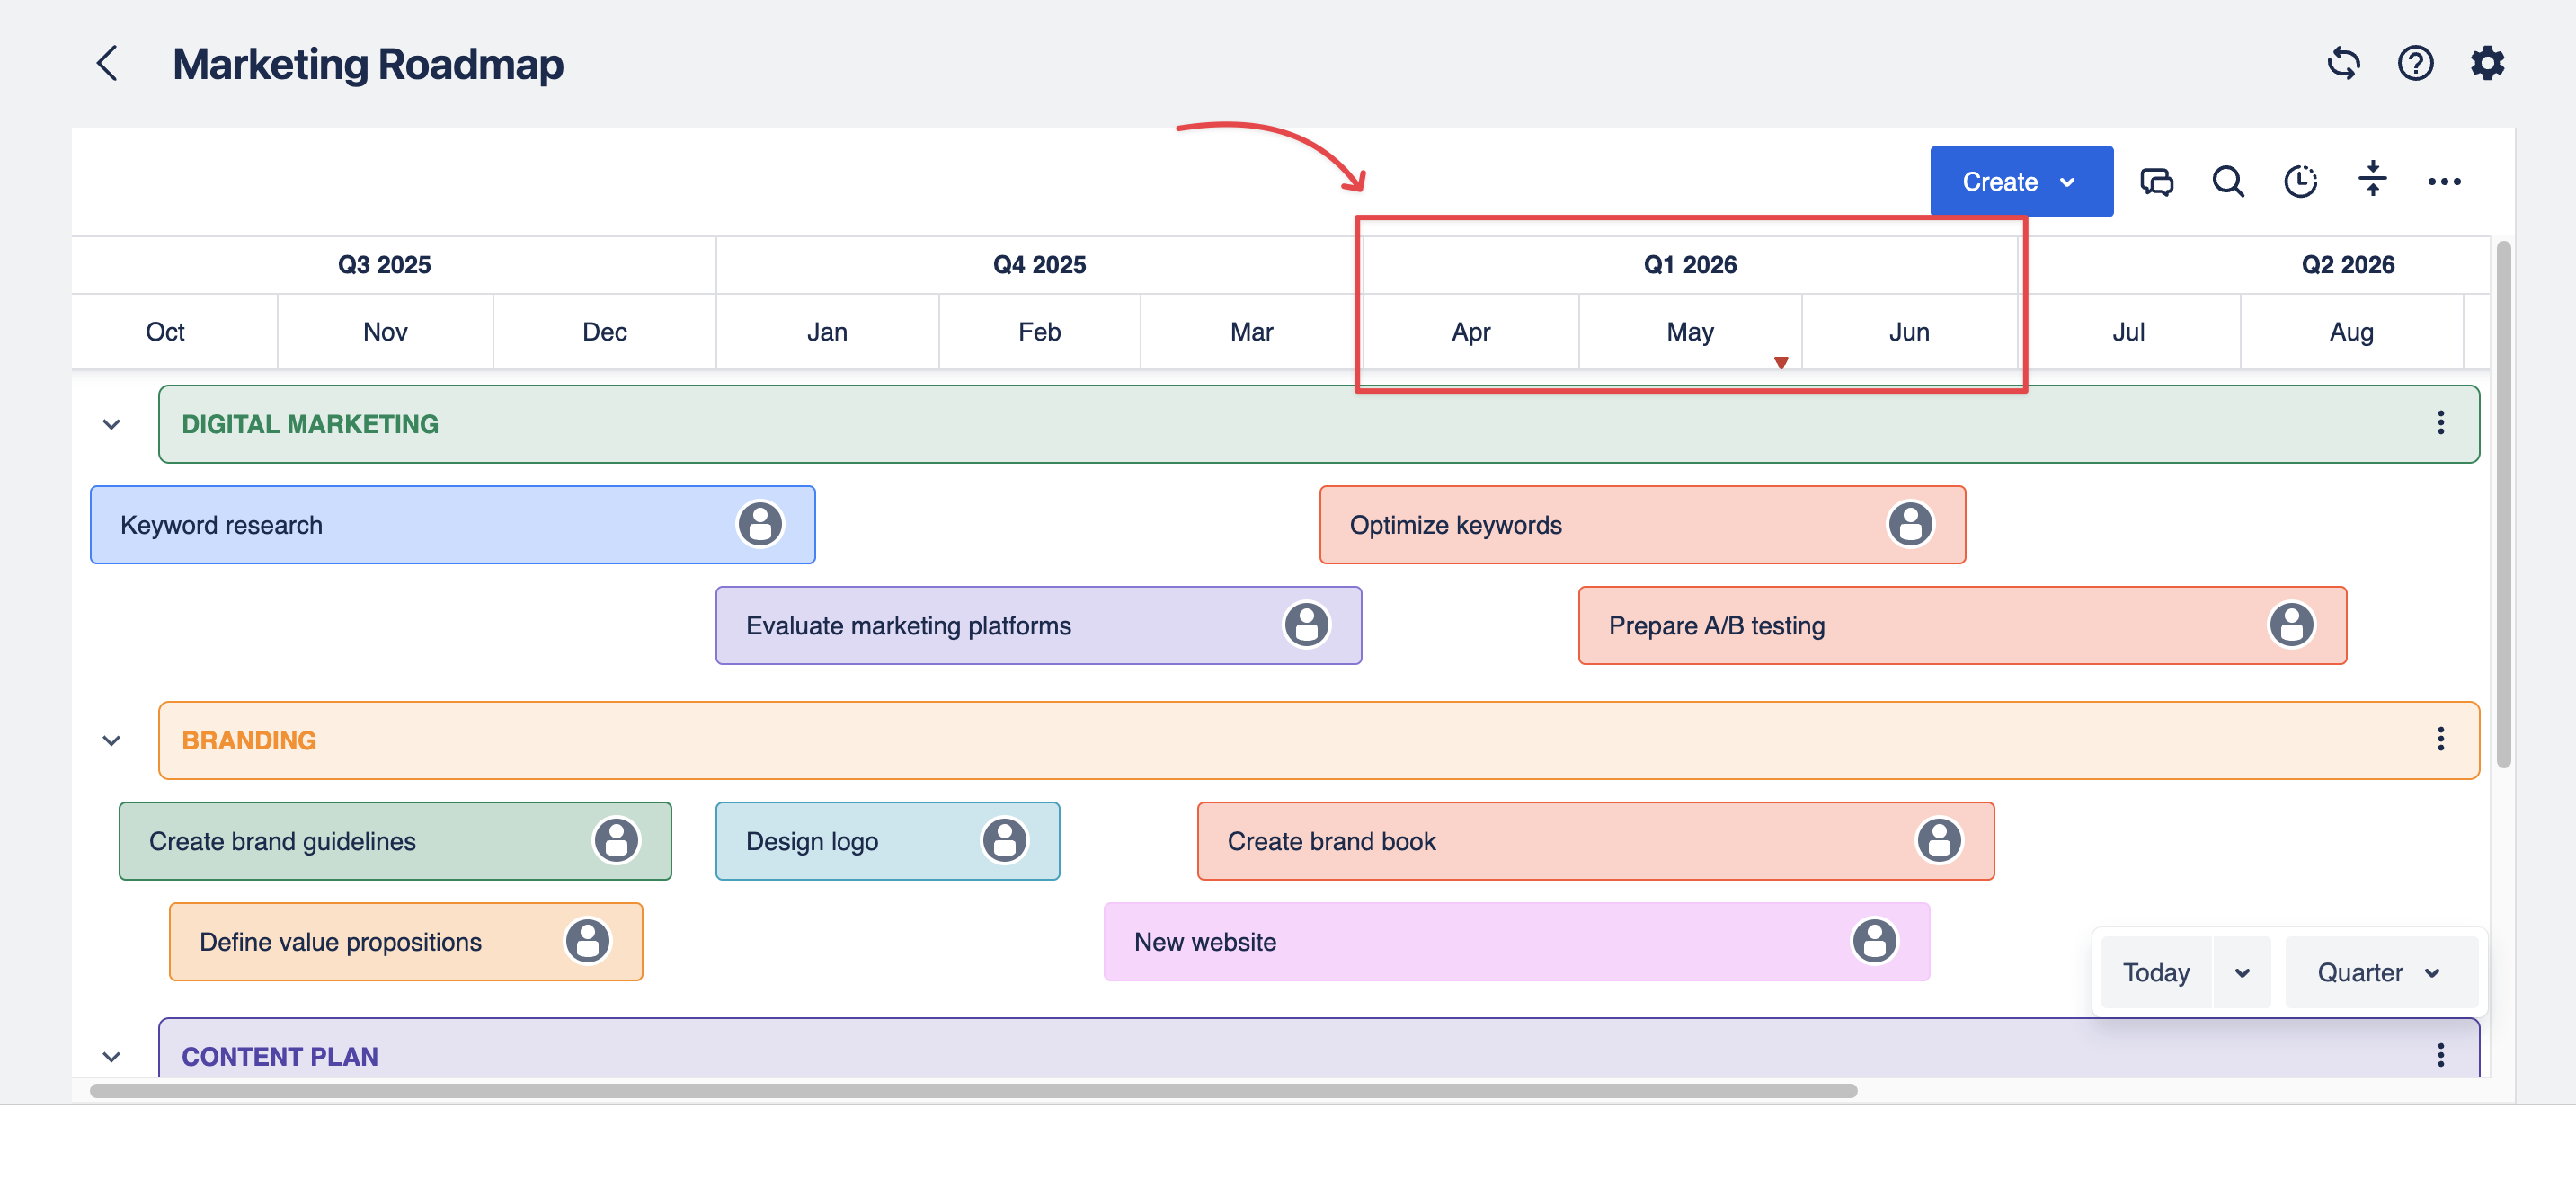This screenshot has width=2576, height=1188.
Task: Open the Create dropdown button
Action: [x=2020, y=182]
